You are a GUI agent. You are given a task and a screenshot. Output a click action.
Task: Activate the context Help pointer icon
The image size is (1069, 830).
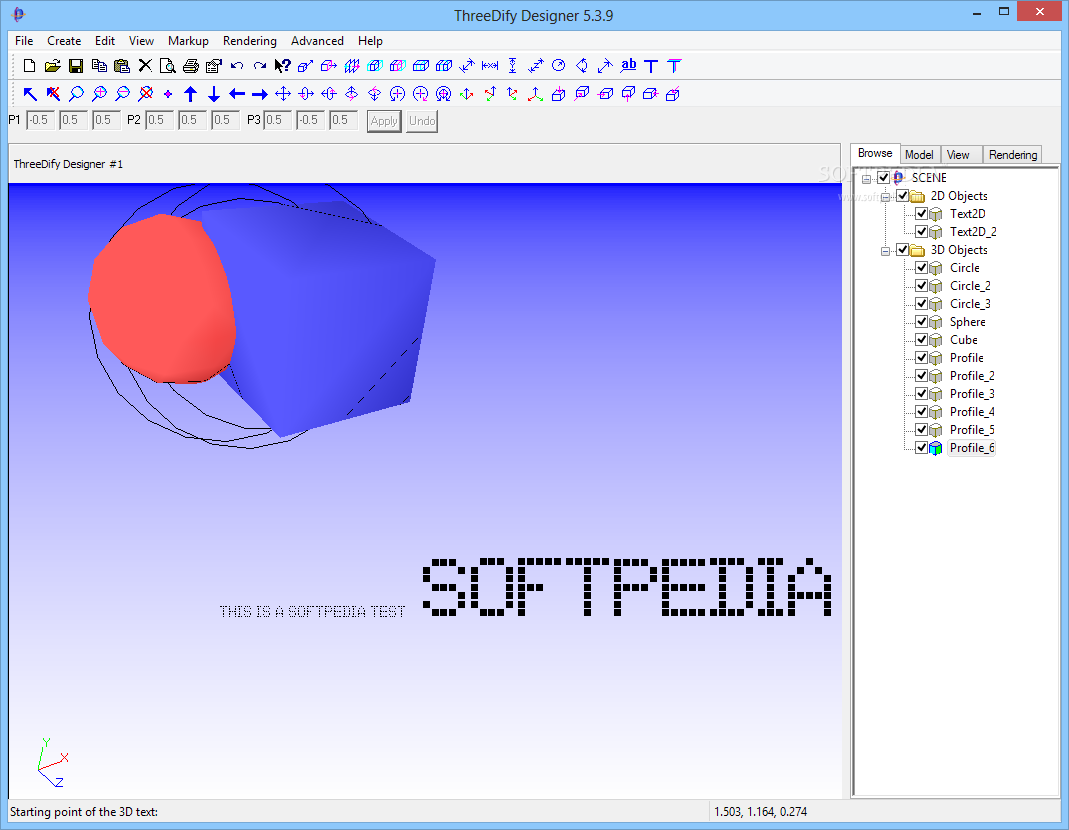(x=283, y=66)
